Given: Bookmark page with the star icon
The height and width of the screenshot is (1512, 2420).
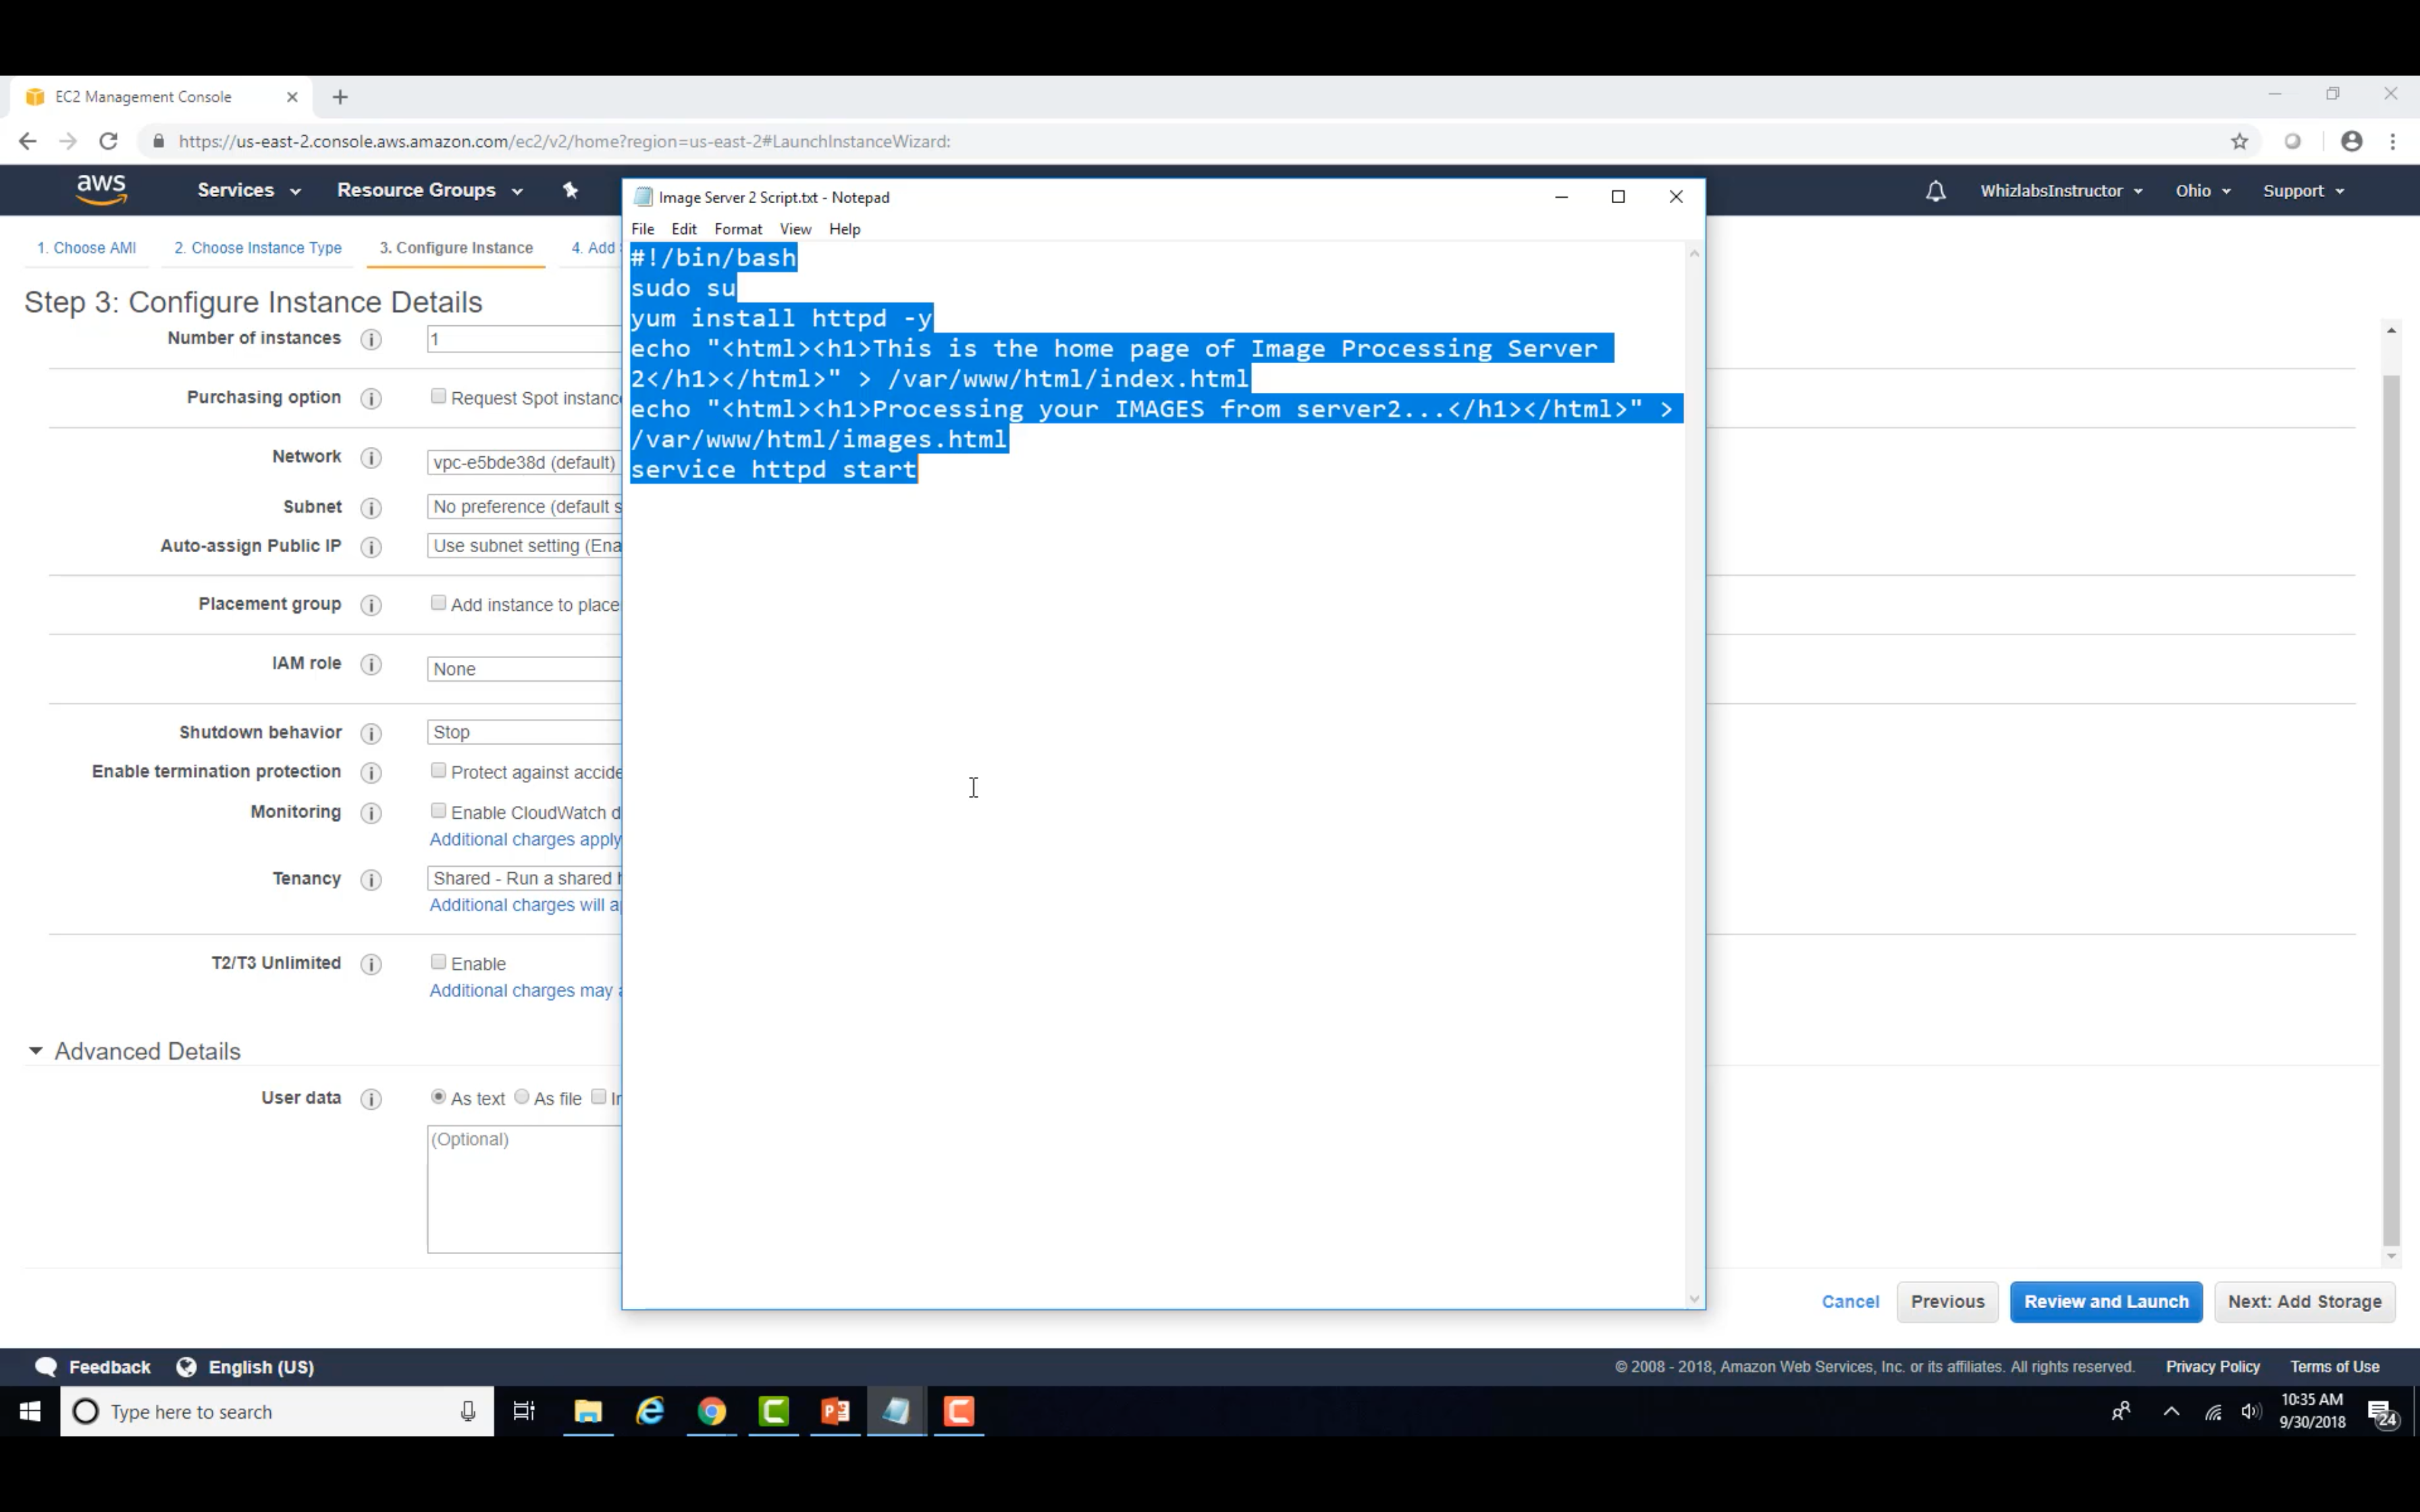Looking at the screenshot, I should point(2239,142).
